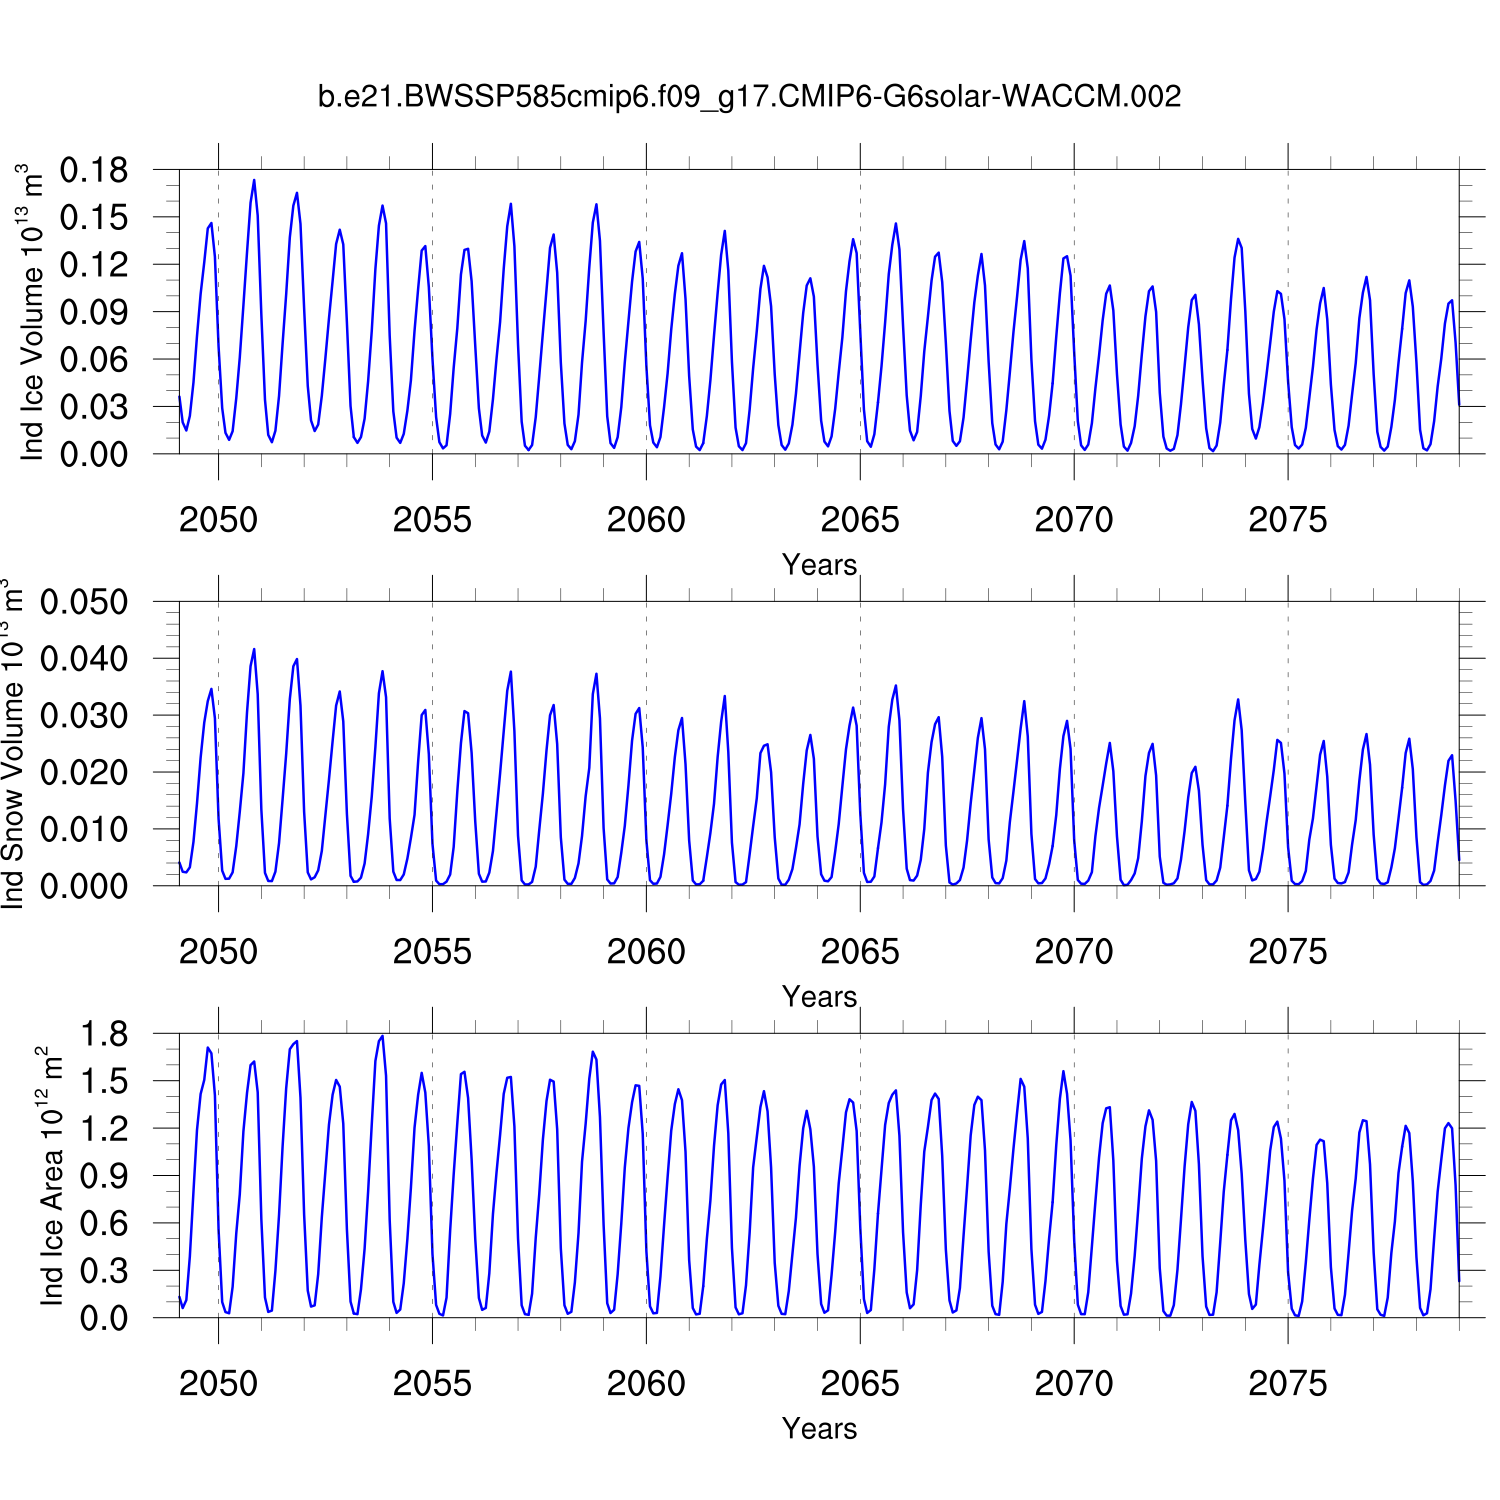Click the 2055 tick label under the snow volume plot
Screen dimensions: 1500x1500
432,952
